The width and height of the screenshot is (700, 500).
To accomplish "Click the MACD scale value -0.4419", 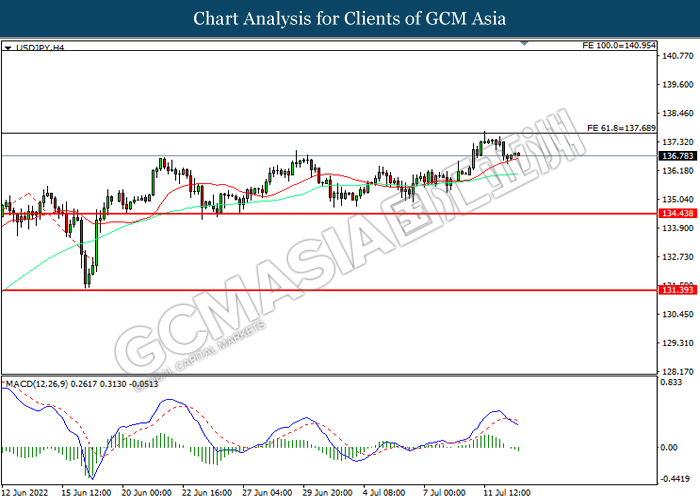I will pyautogui.click(x=675, y=479).
